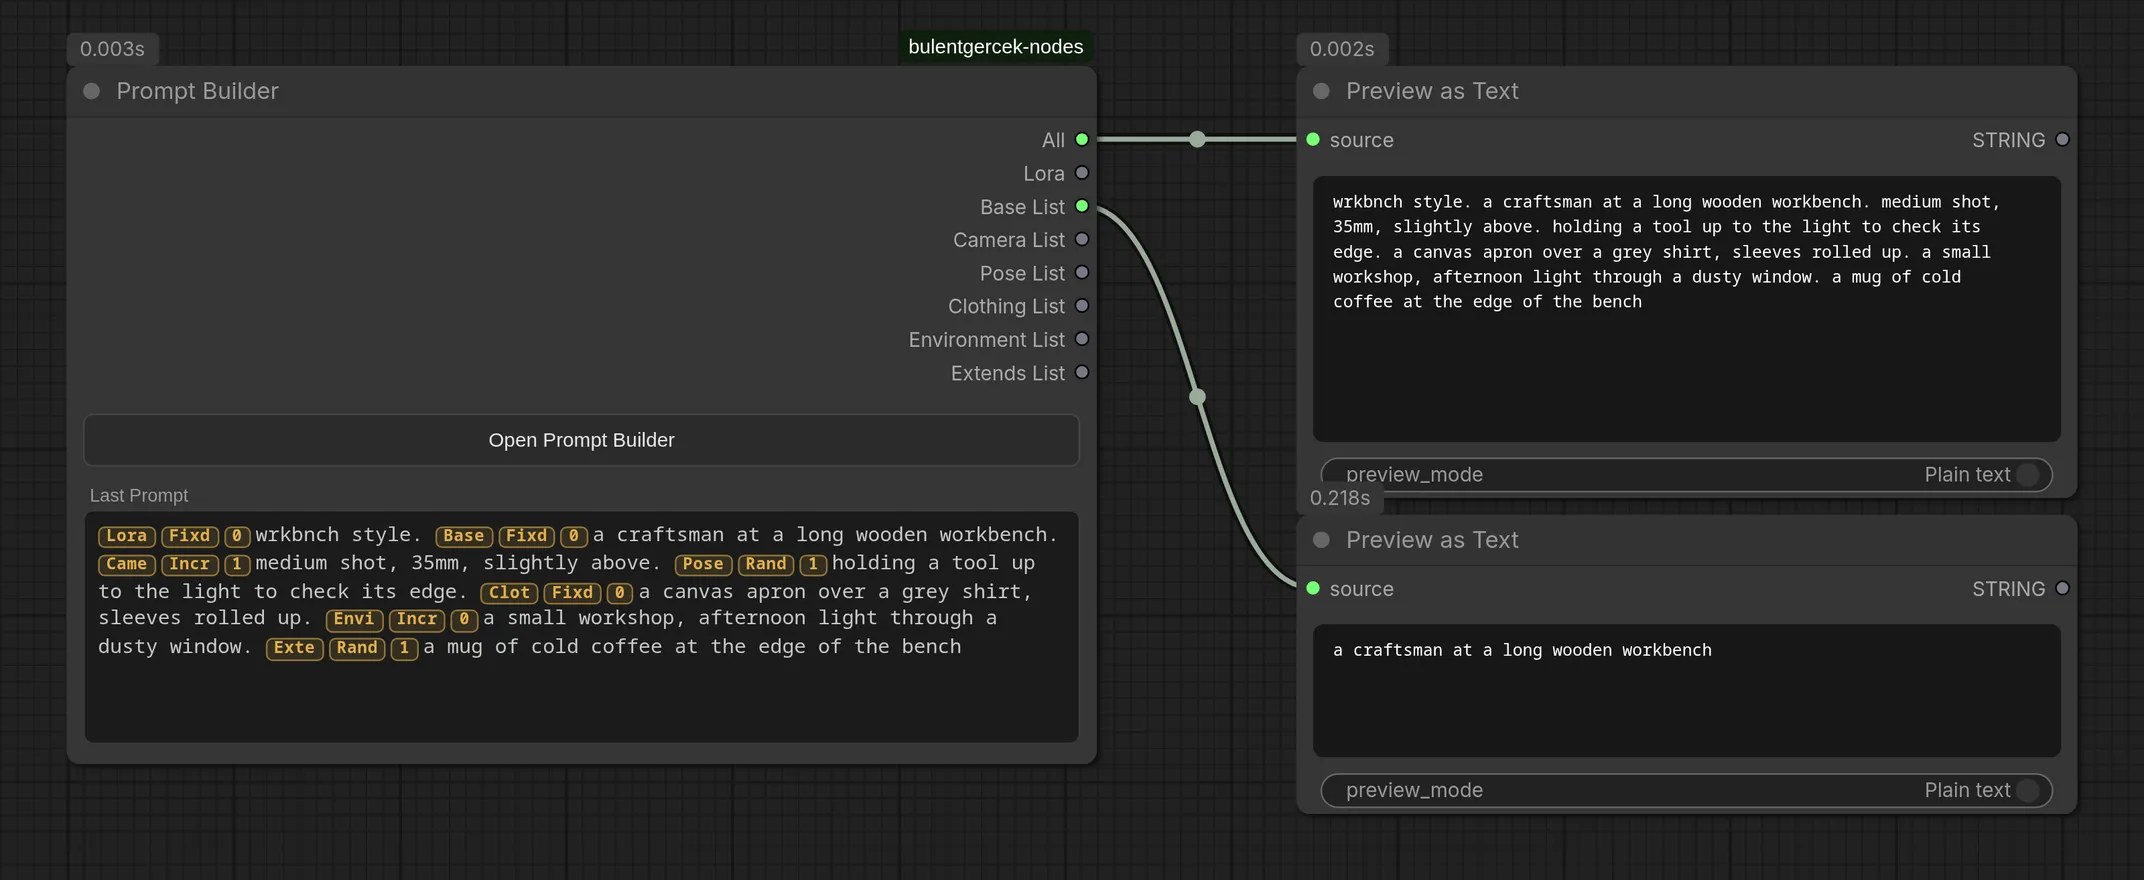Click the Fixd tag next to the Lora tag

(x=190, y=536)
